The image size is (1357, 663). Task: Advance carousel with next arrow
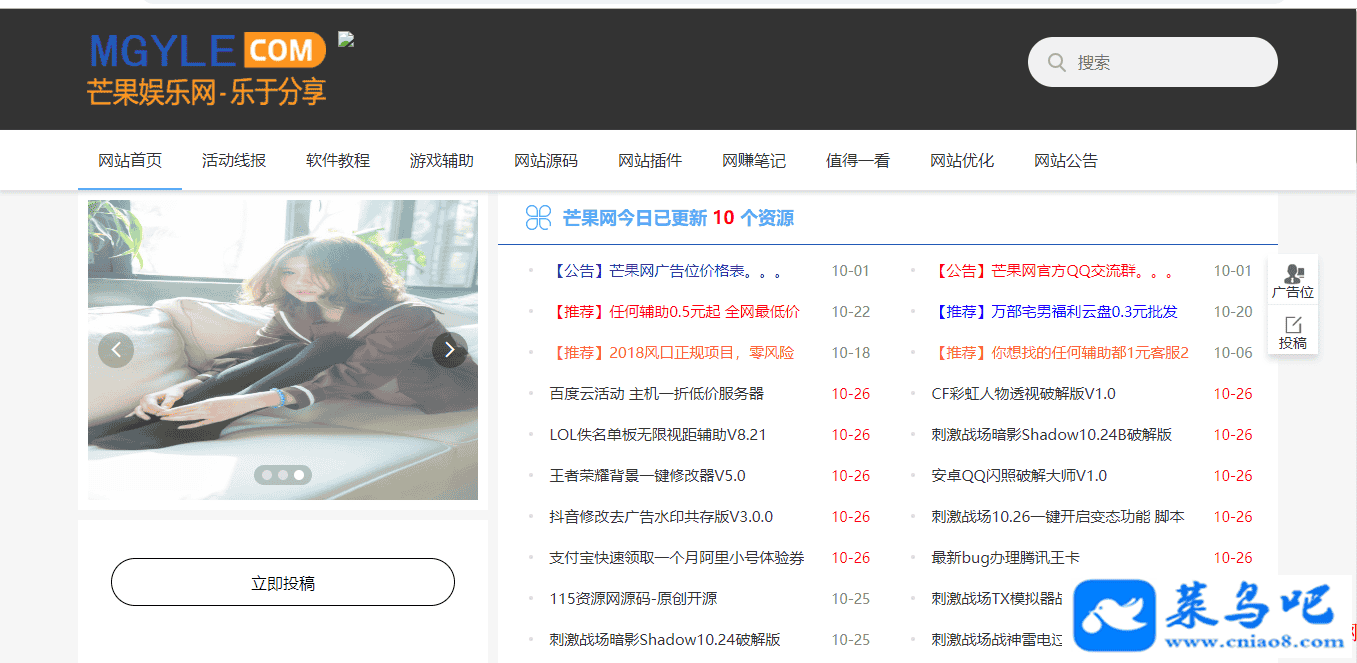click(450, 349)
